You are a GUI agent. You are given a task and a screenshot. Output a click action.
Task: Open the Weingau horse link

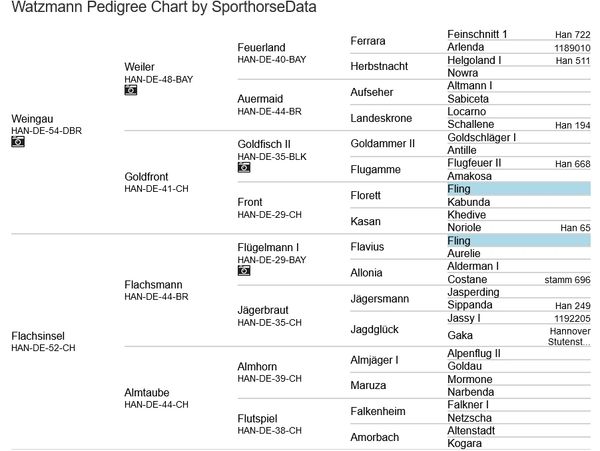click(x=32, y=118)
